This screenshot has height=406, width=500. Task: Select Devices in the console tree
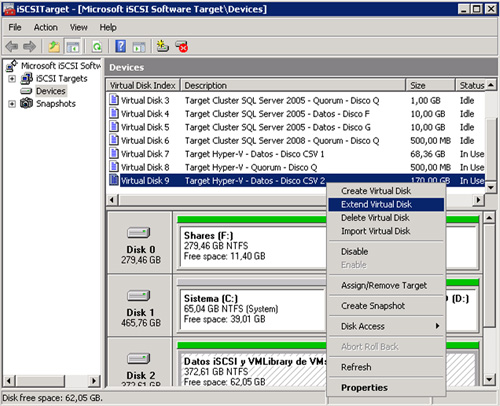51,91
